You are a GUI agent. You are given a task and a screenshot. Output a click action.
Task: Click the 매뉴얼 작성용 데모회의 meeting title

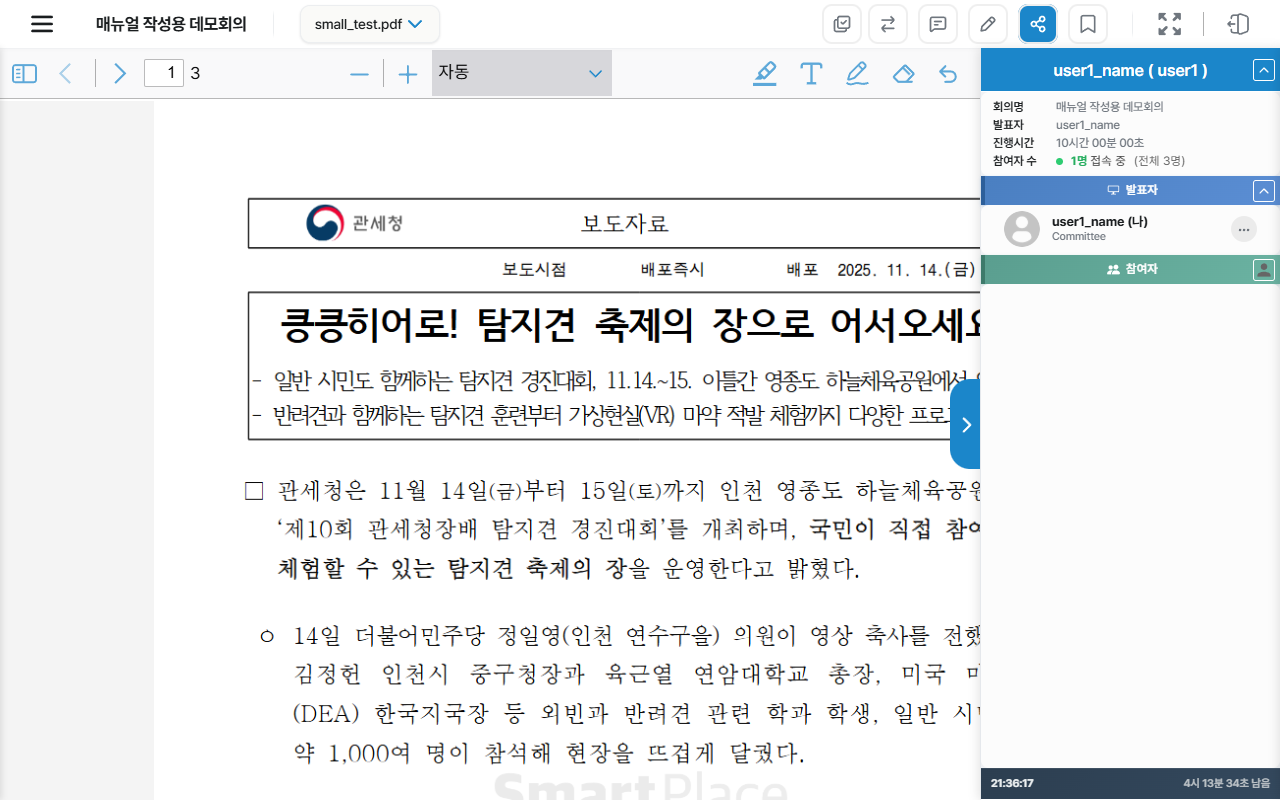tap(171, 24)
